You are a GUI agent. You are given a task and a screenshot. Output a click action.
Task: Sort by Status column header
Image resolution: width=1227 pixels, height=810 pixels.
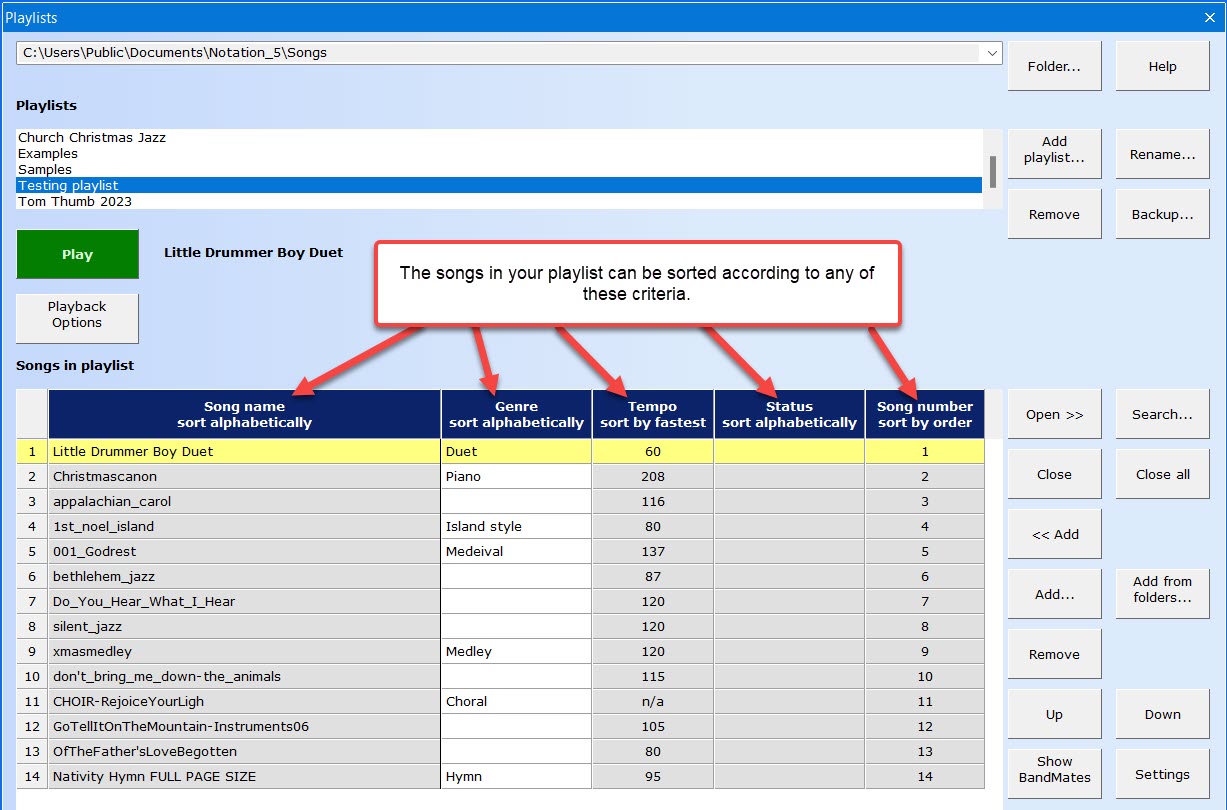[789, 414]
